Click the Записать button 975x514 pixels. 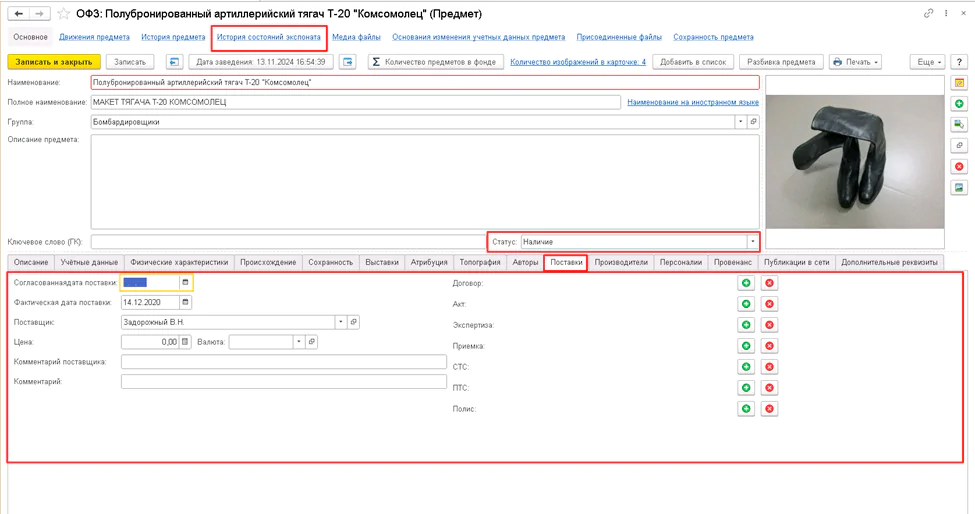tap(129, 62)
